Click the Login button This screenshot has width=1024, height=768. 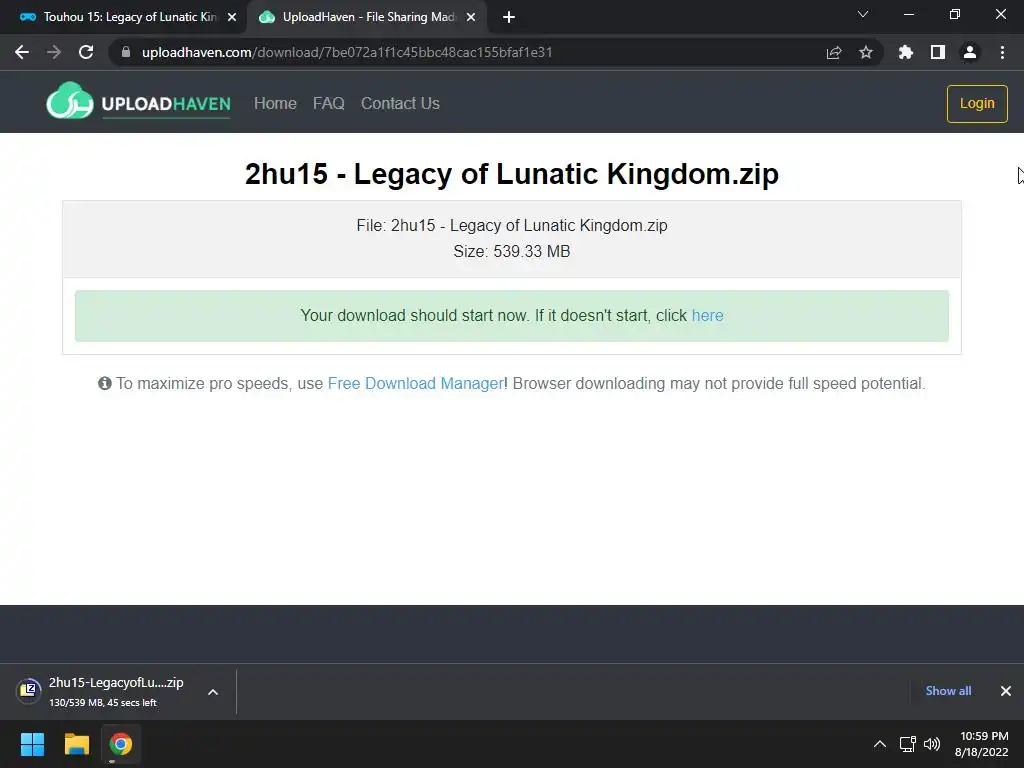tap(977, 103)
